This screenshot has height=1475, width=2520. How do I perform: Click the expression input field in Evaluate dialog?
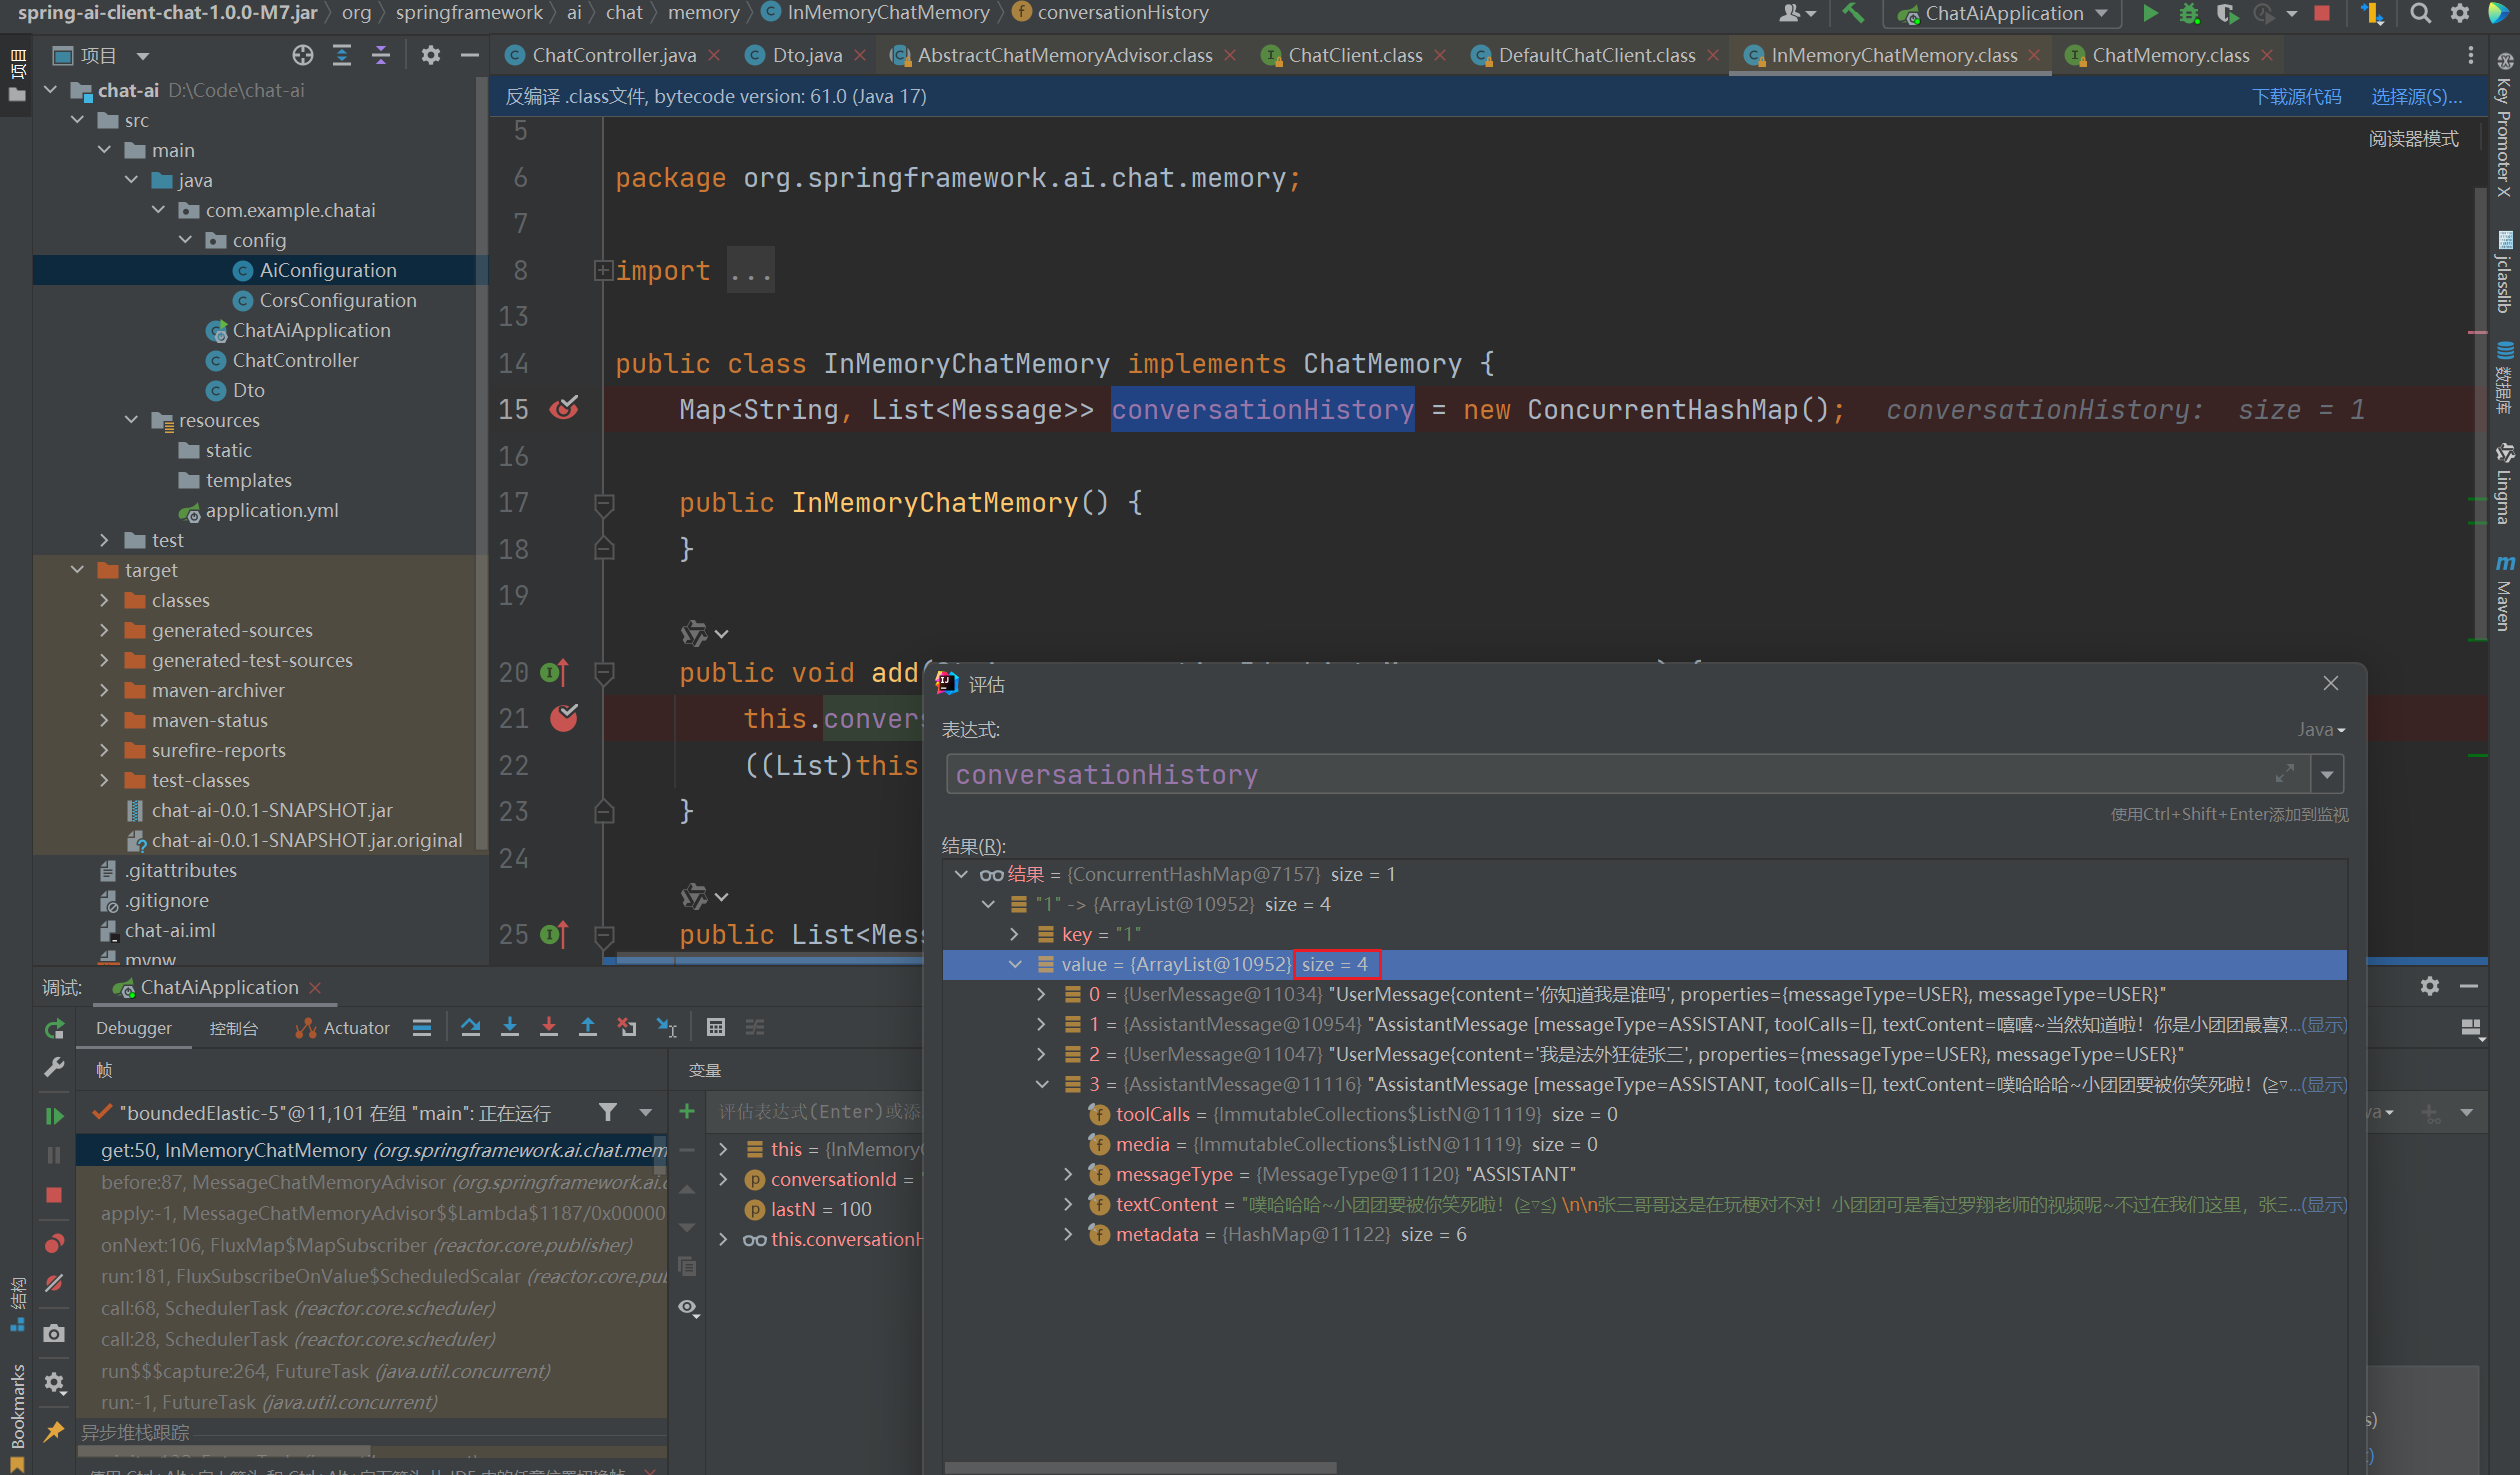(x=1600, y=774)
